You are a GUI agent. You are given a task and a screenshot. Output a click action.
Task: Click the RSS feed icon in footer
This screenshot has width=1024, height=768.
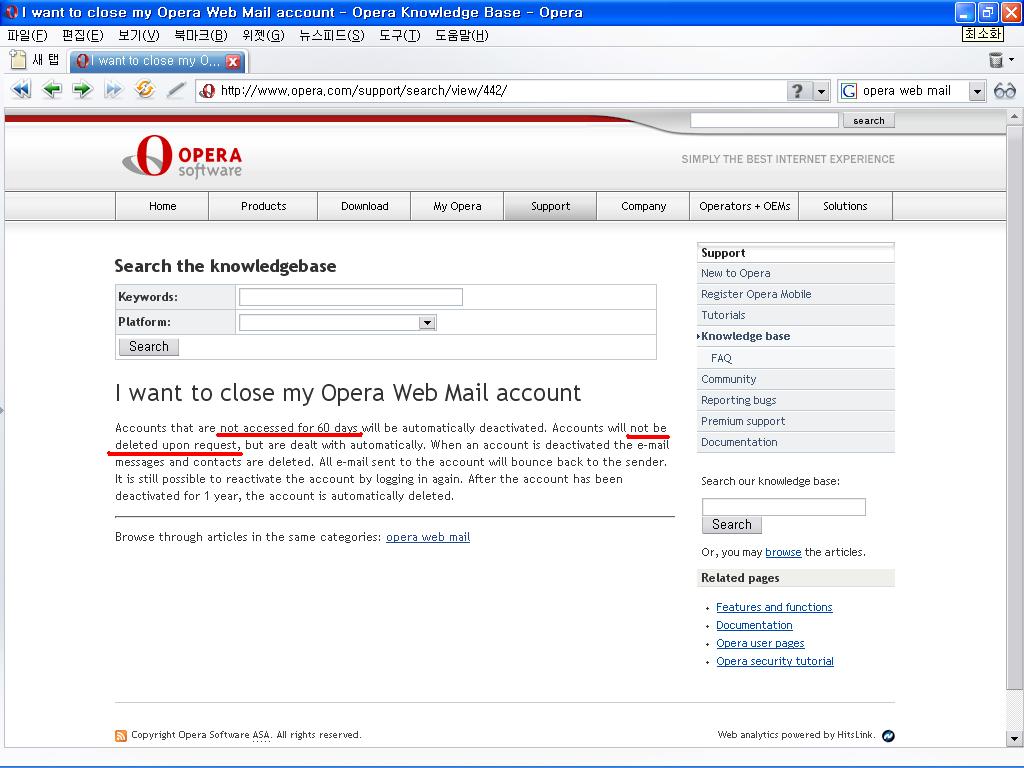pos(121,735)
